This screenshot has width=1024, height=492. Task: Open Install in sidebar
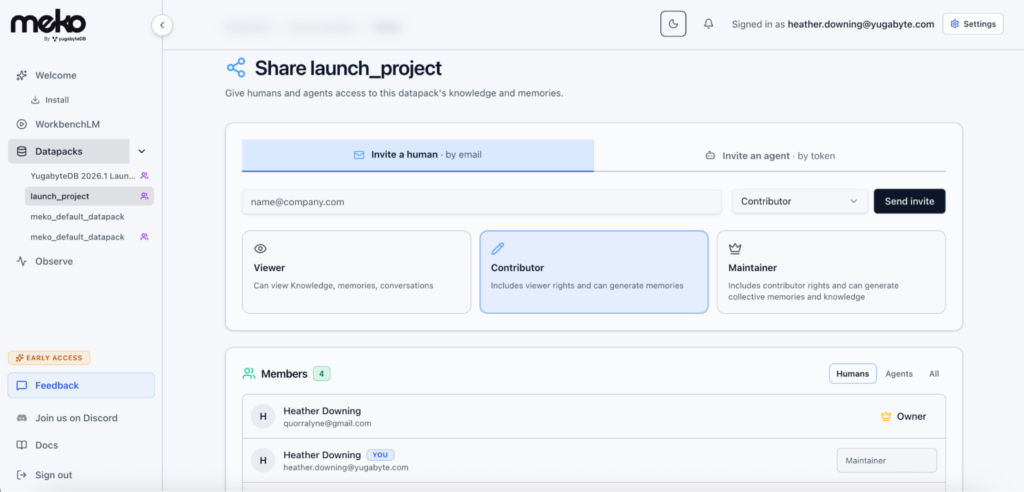tap(57, 100)
